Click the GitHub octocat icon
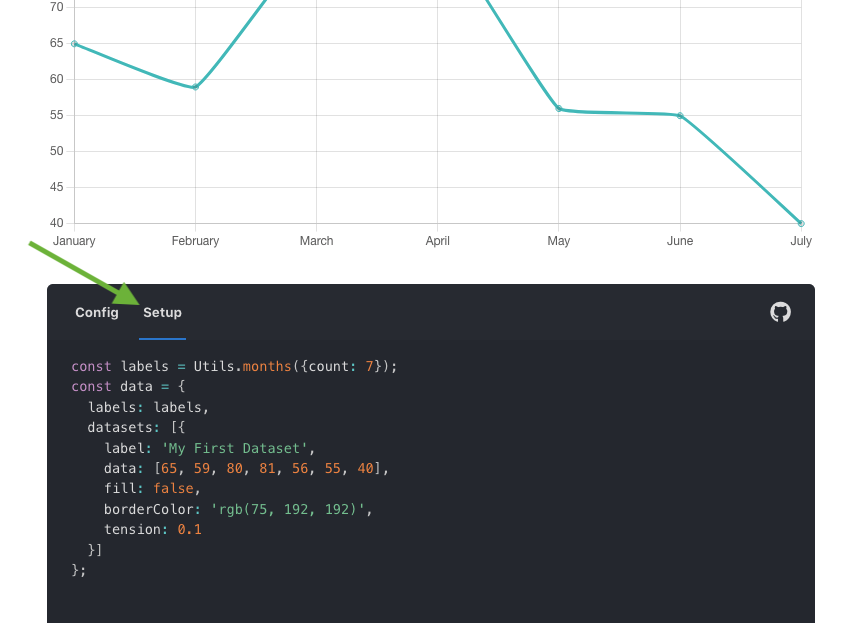This screenshot has height=623, width=853. click(x=779, y=312)
